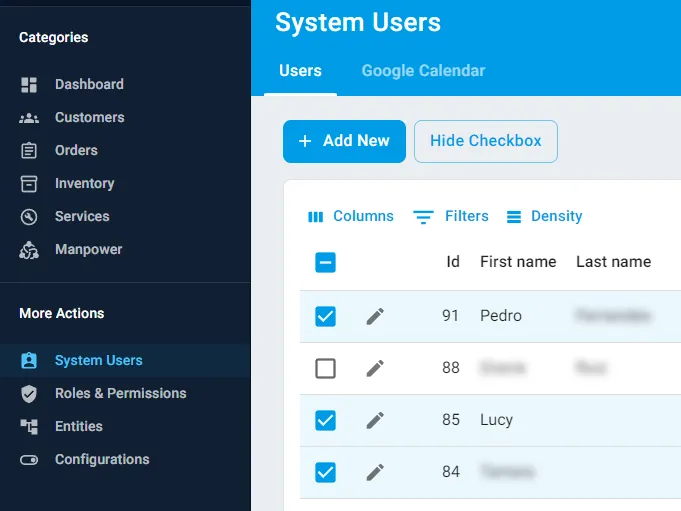
Task: Edit user 88 with pencil icon
Action: (375, 369)
